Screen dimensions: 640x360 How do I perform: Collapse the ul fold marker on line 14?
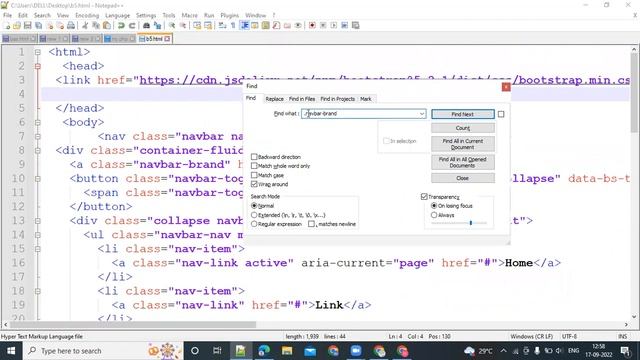coord(38,235)
